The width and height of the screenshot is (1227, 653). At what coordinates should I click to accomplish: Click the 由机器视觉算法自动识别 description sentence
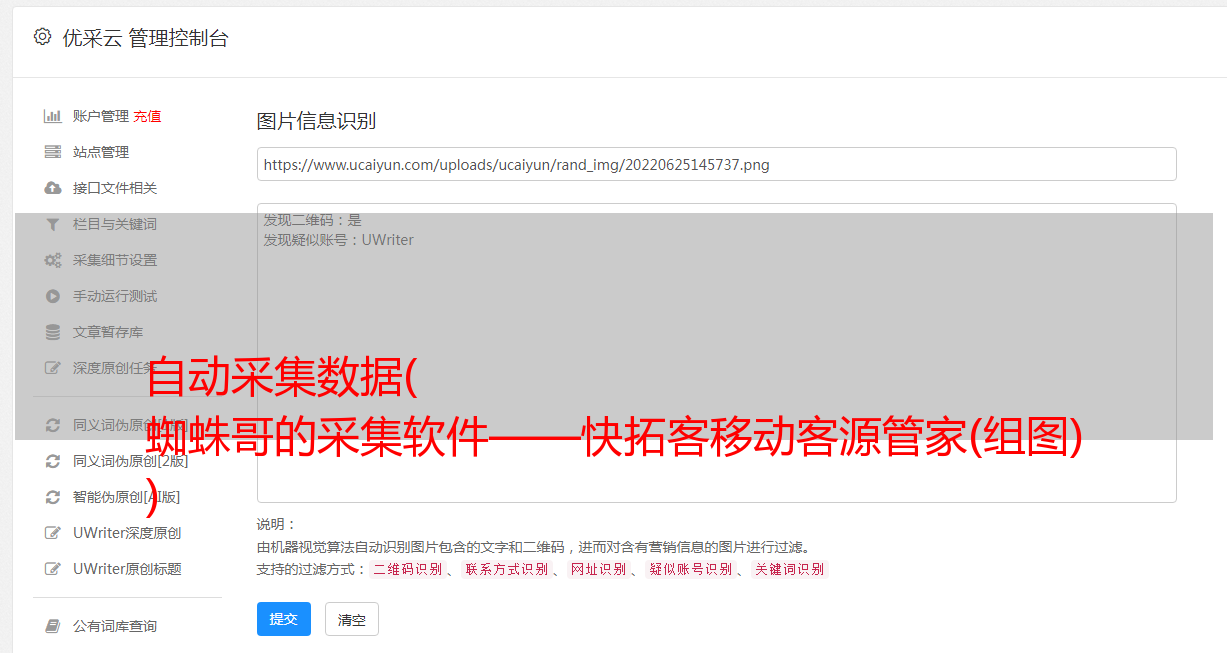(533, 547)
